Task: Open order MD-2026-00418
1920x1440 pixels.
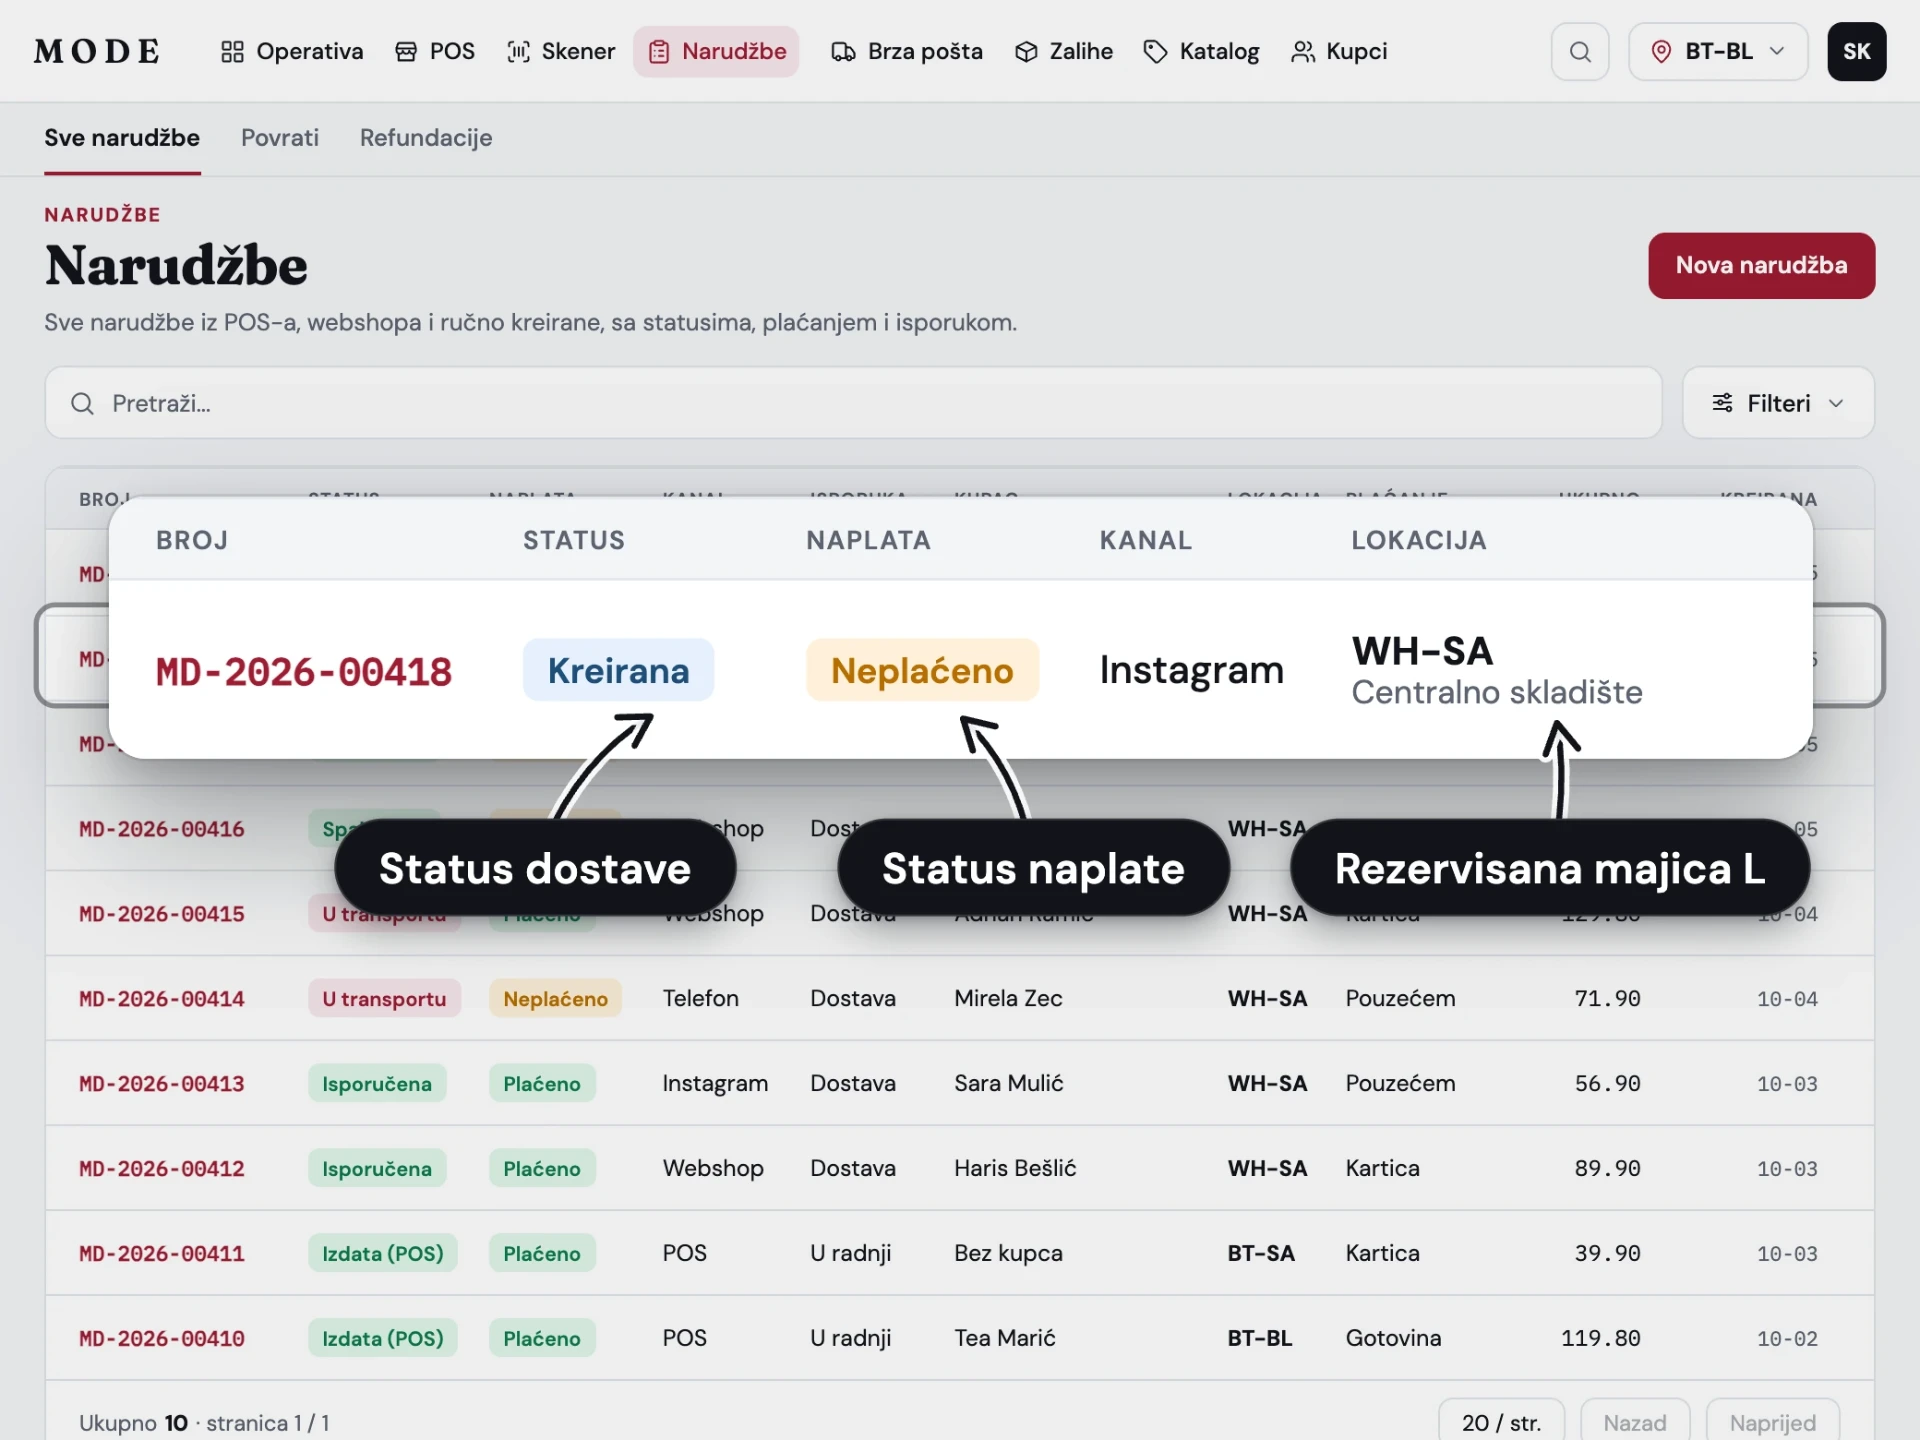Action: 303,671
